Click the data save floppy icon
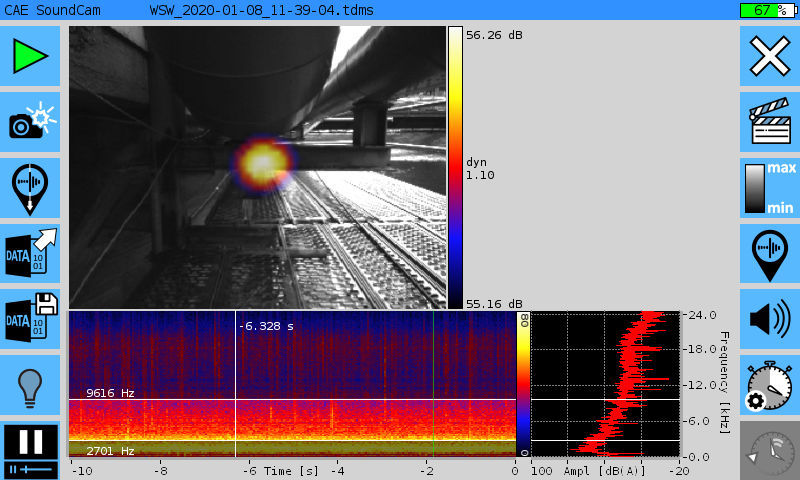The image size is (800, 480). coord(30,319)
